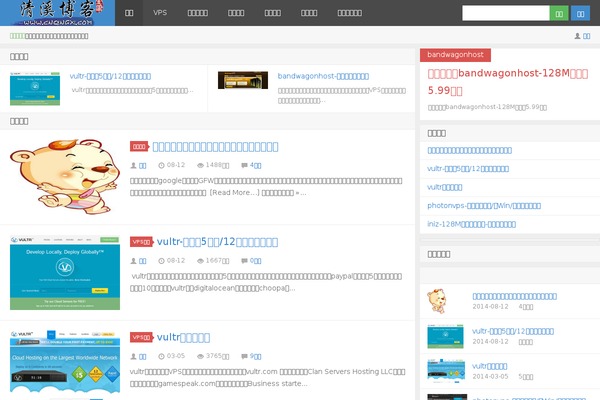
Task: Open the cartoon bear post thumbnail
Action: [x=65, y=176]
